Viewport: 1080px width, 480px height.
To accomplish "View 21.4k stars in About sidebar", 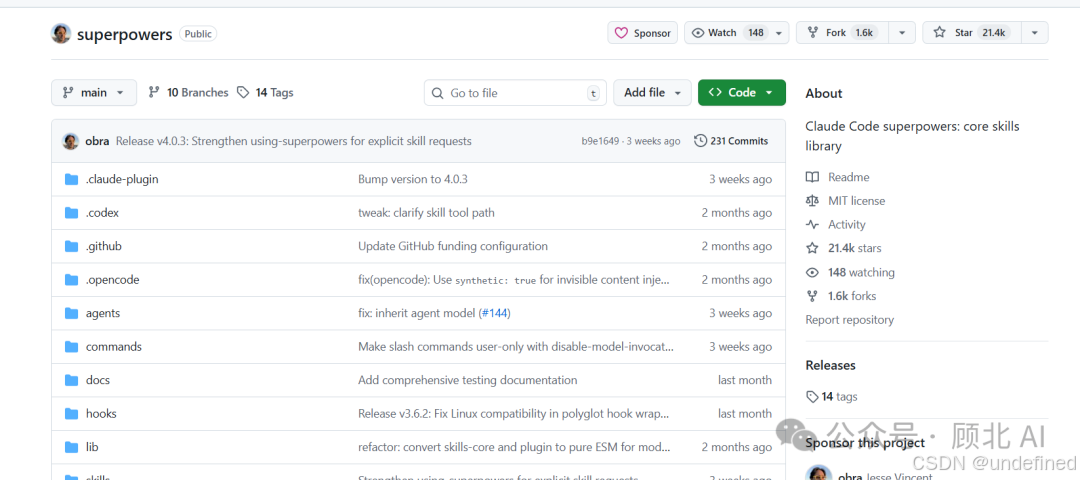I will tap(855, 249).
